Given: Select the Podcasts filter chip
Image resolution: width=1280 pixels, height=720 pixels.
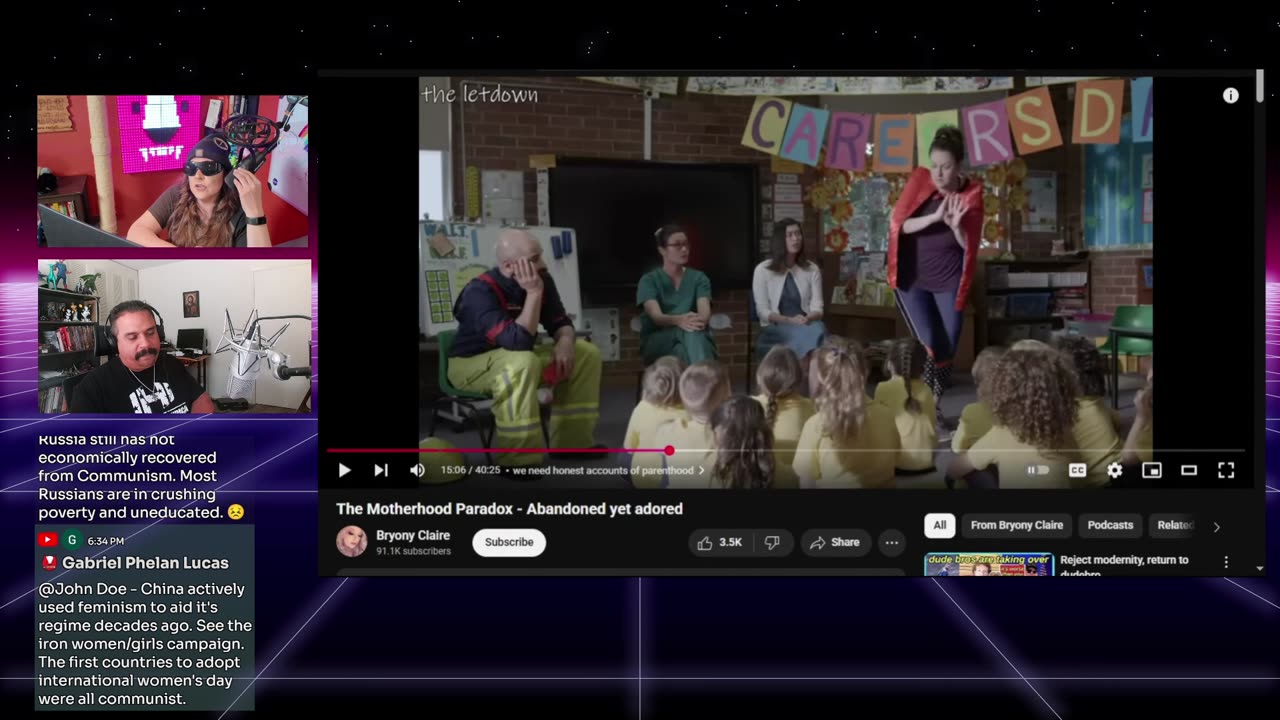Looking at the screenshot, I should tap(1110, 525).
